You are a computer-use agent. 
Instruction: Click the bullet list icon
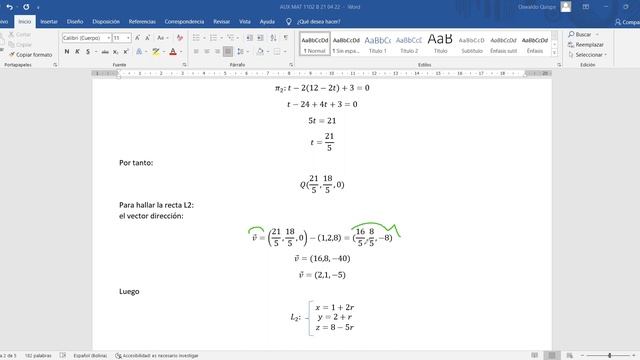(196, 38)
